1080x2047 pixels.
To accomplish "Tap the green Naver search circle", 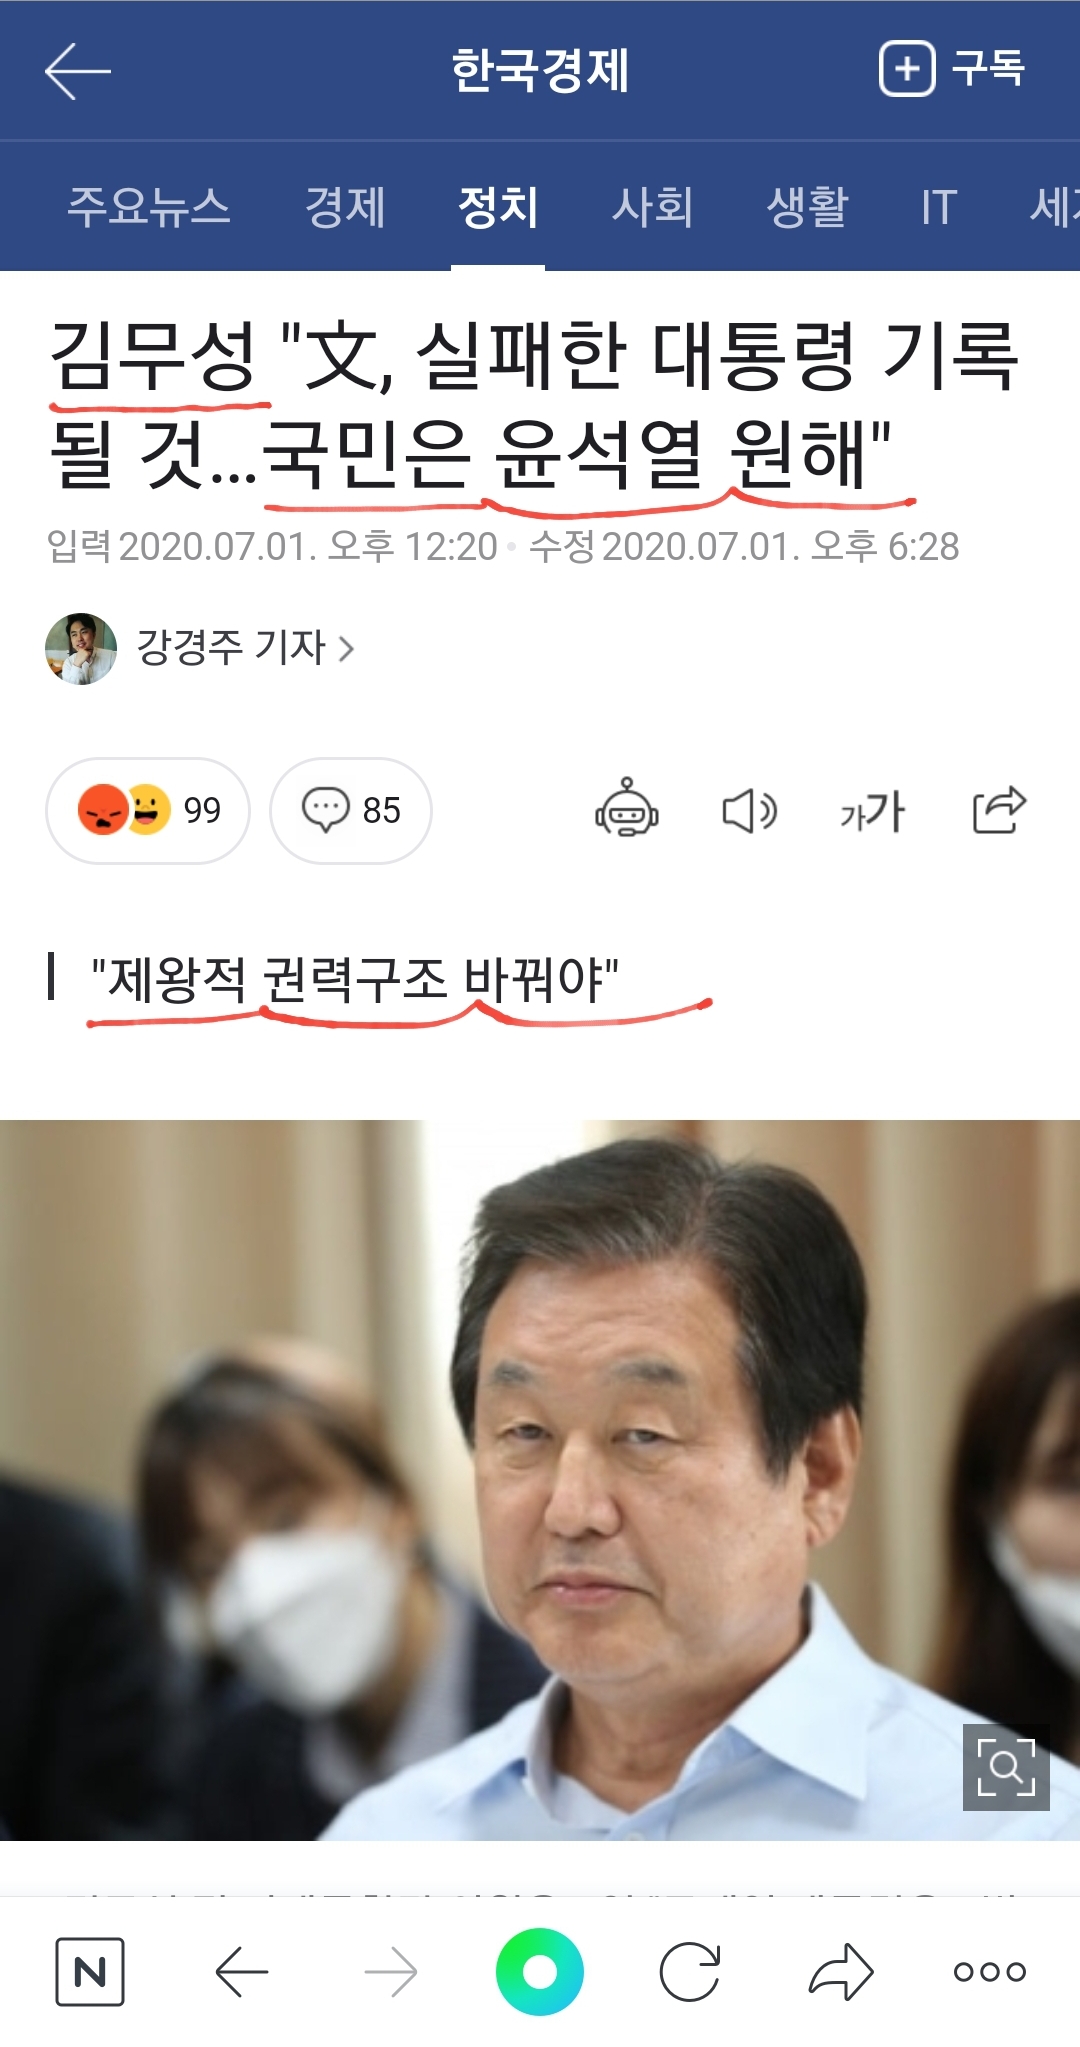I will [540, 1972].
